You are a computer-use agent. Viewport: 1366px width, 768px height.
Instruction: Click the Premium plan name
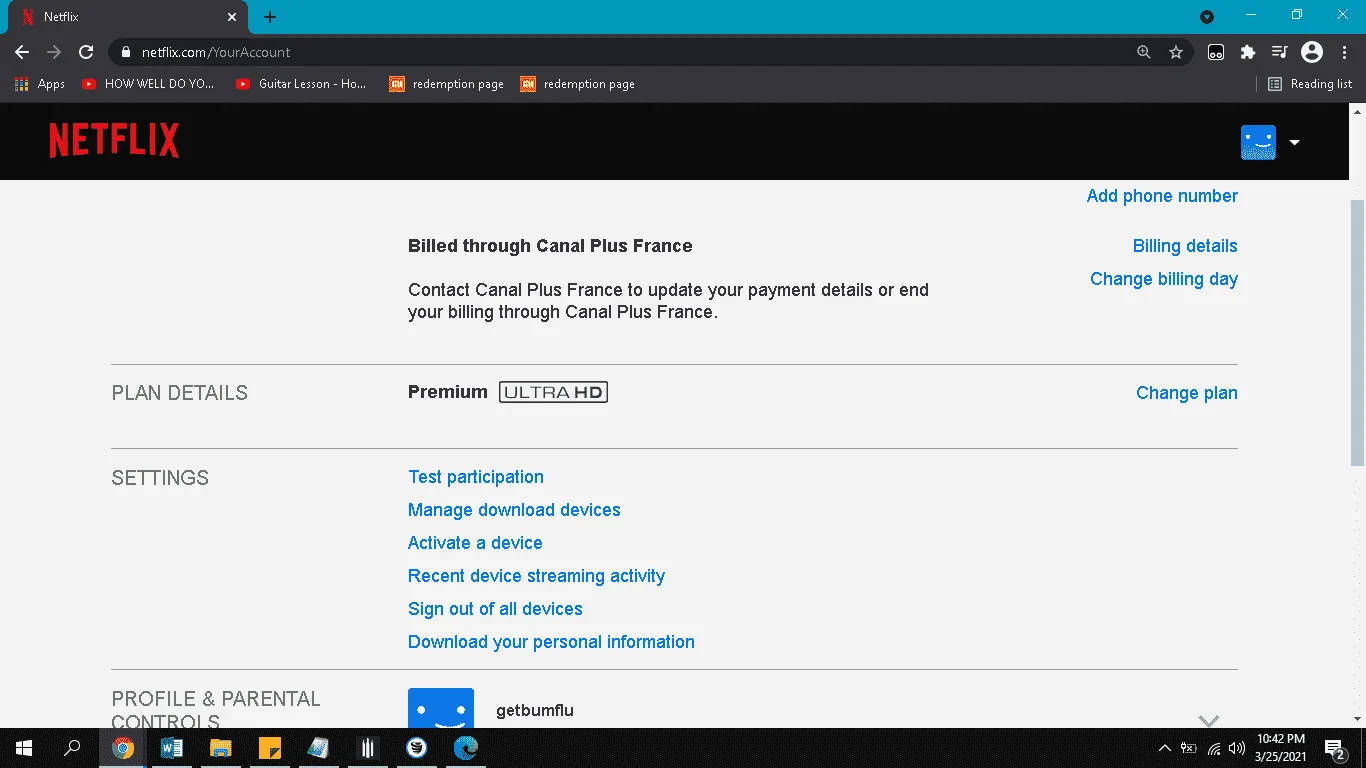tap(448, 392)
